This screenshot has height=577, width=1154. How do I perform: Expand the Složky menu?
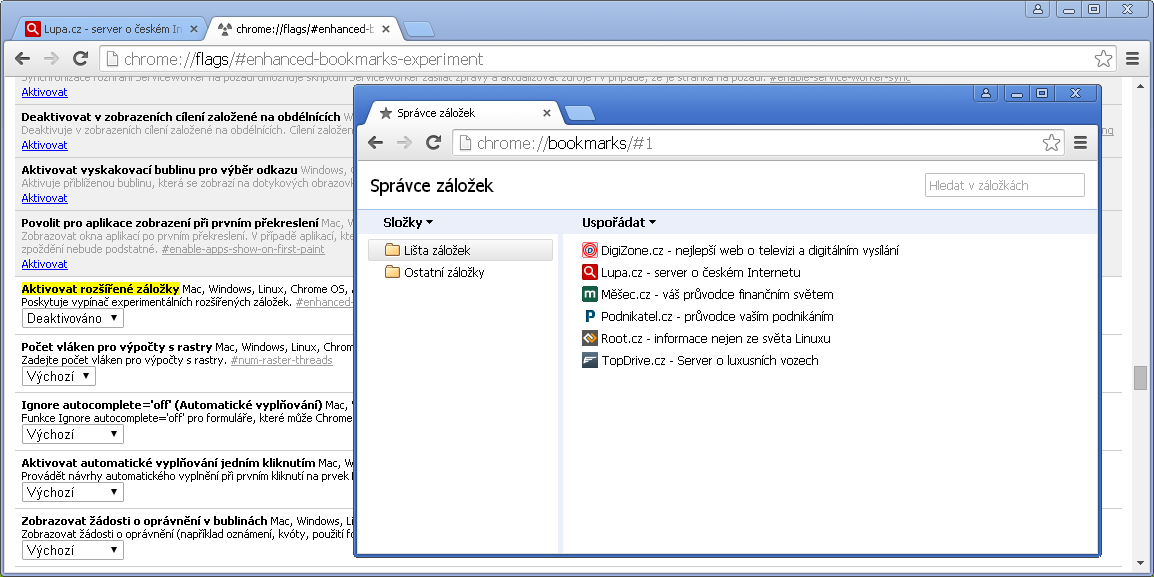408,222
